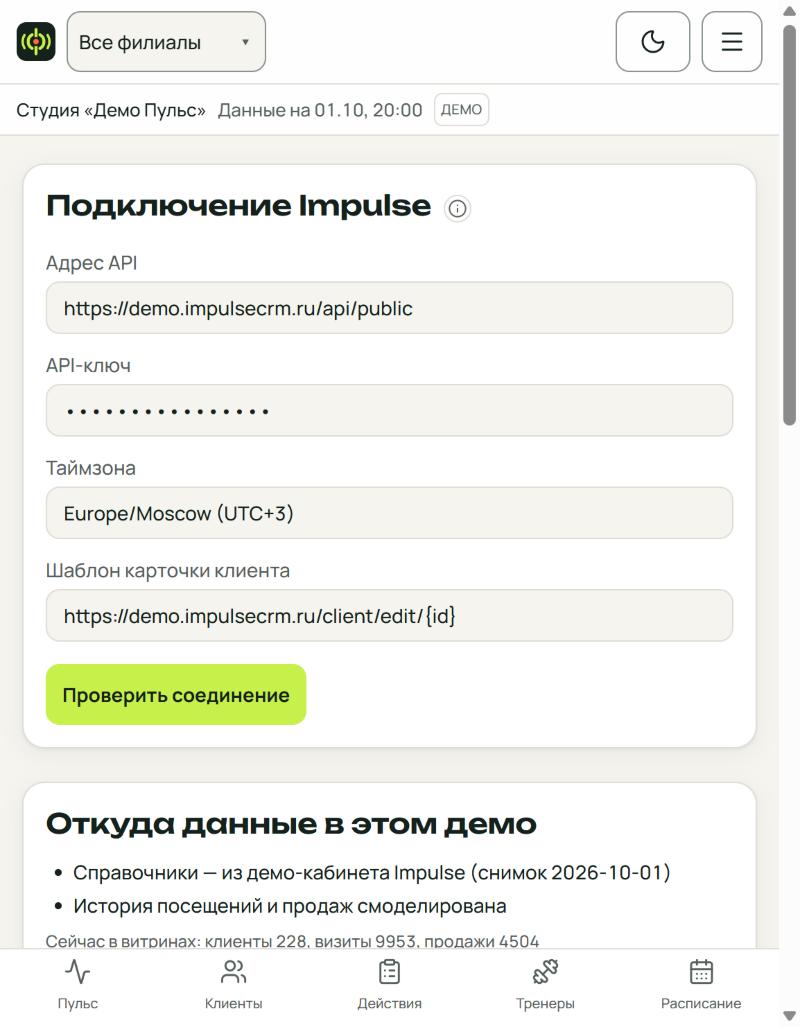Toggle dark mode with the moon icon

653,41
